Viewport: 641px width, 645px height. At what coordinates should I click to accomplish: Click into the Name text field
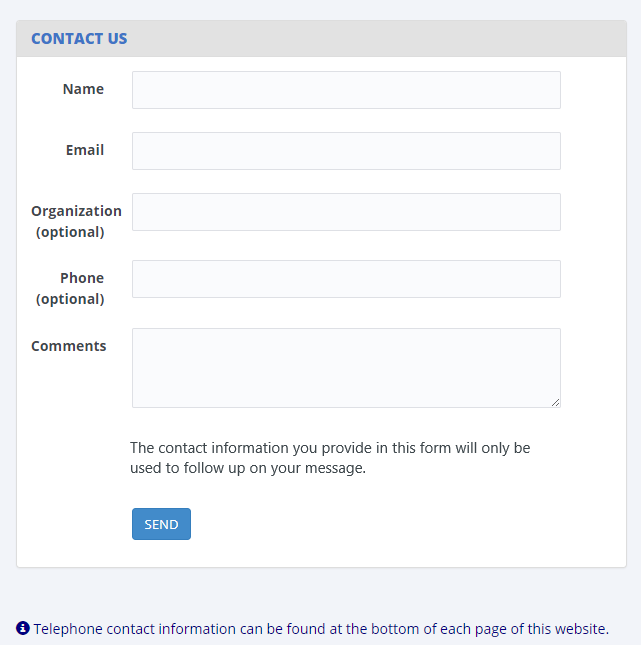point(346,90)
